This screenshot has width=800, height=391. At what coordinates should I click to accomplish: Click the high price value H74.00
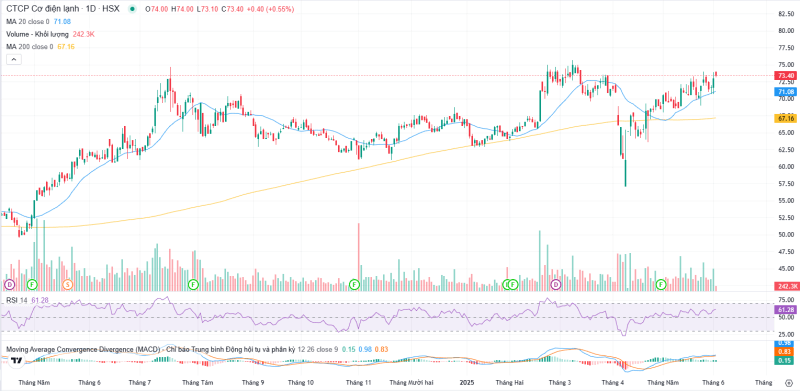click(182, 9)
